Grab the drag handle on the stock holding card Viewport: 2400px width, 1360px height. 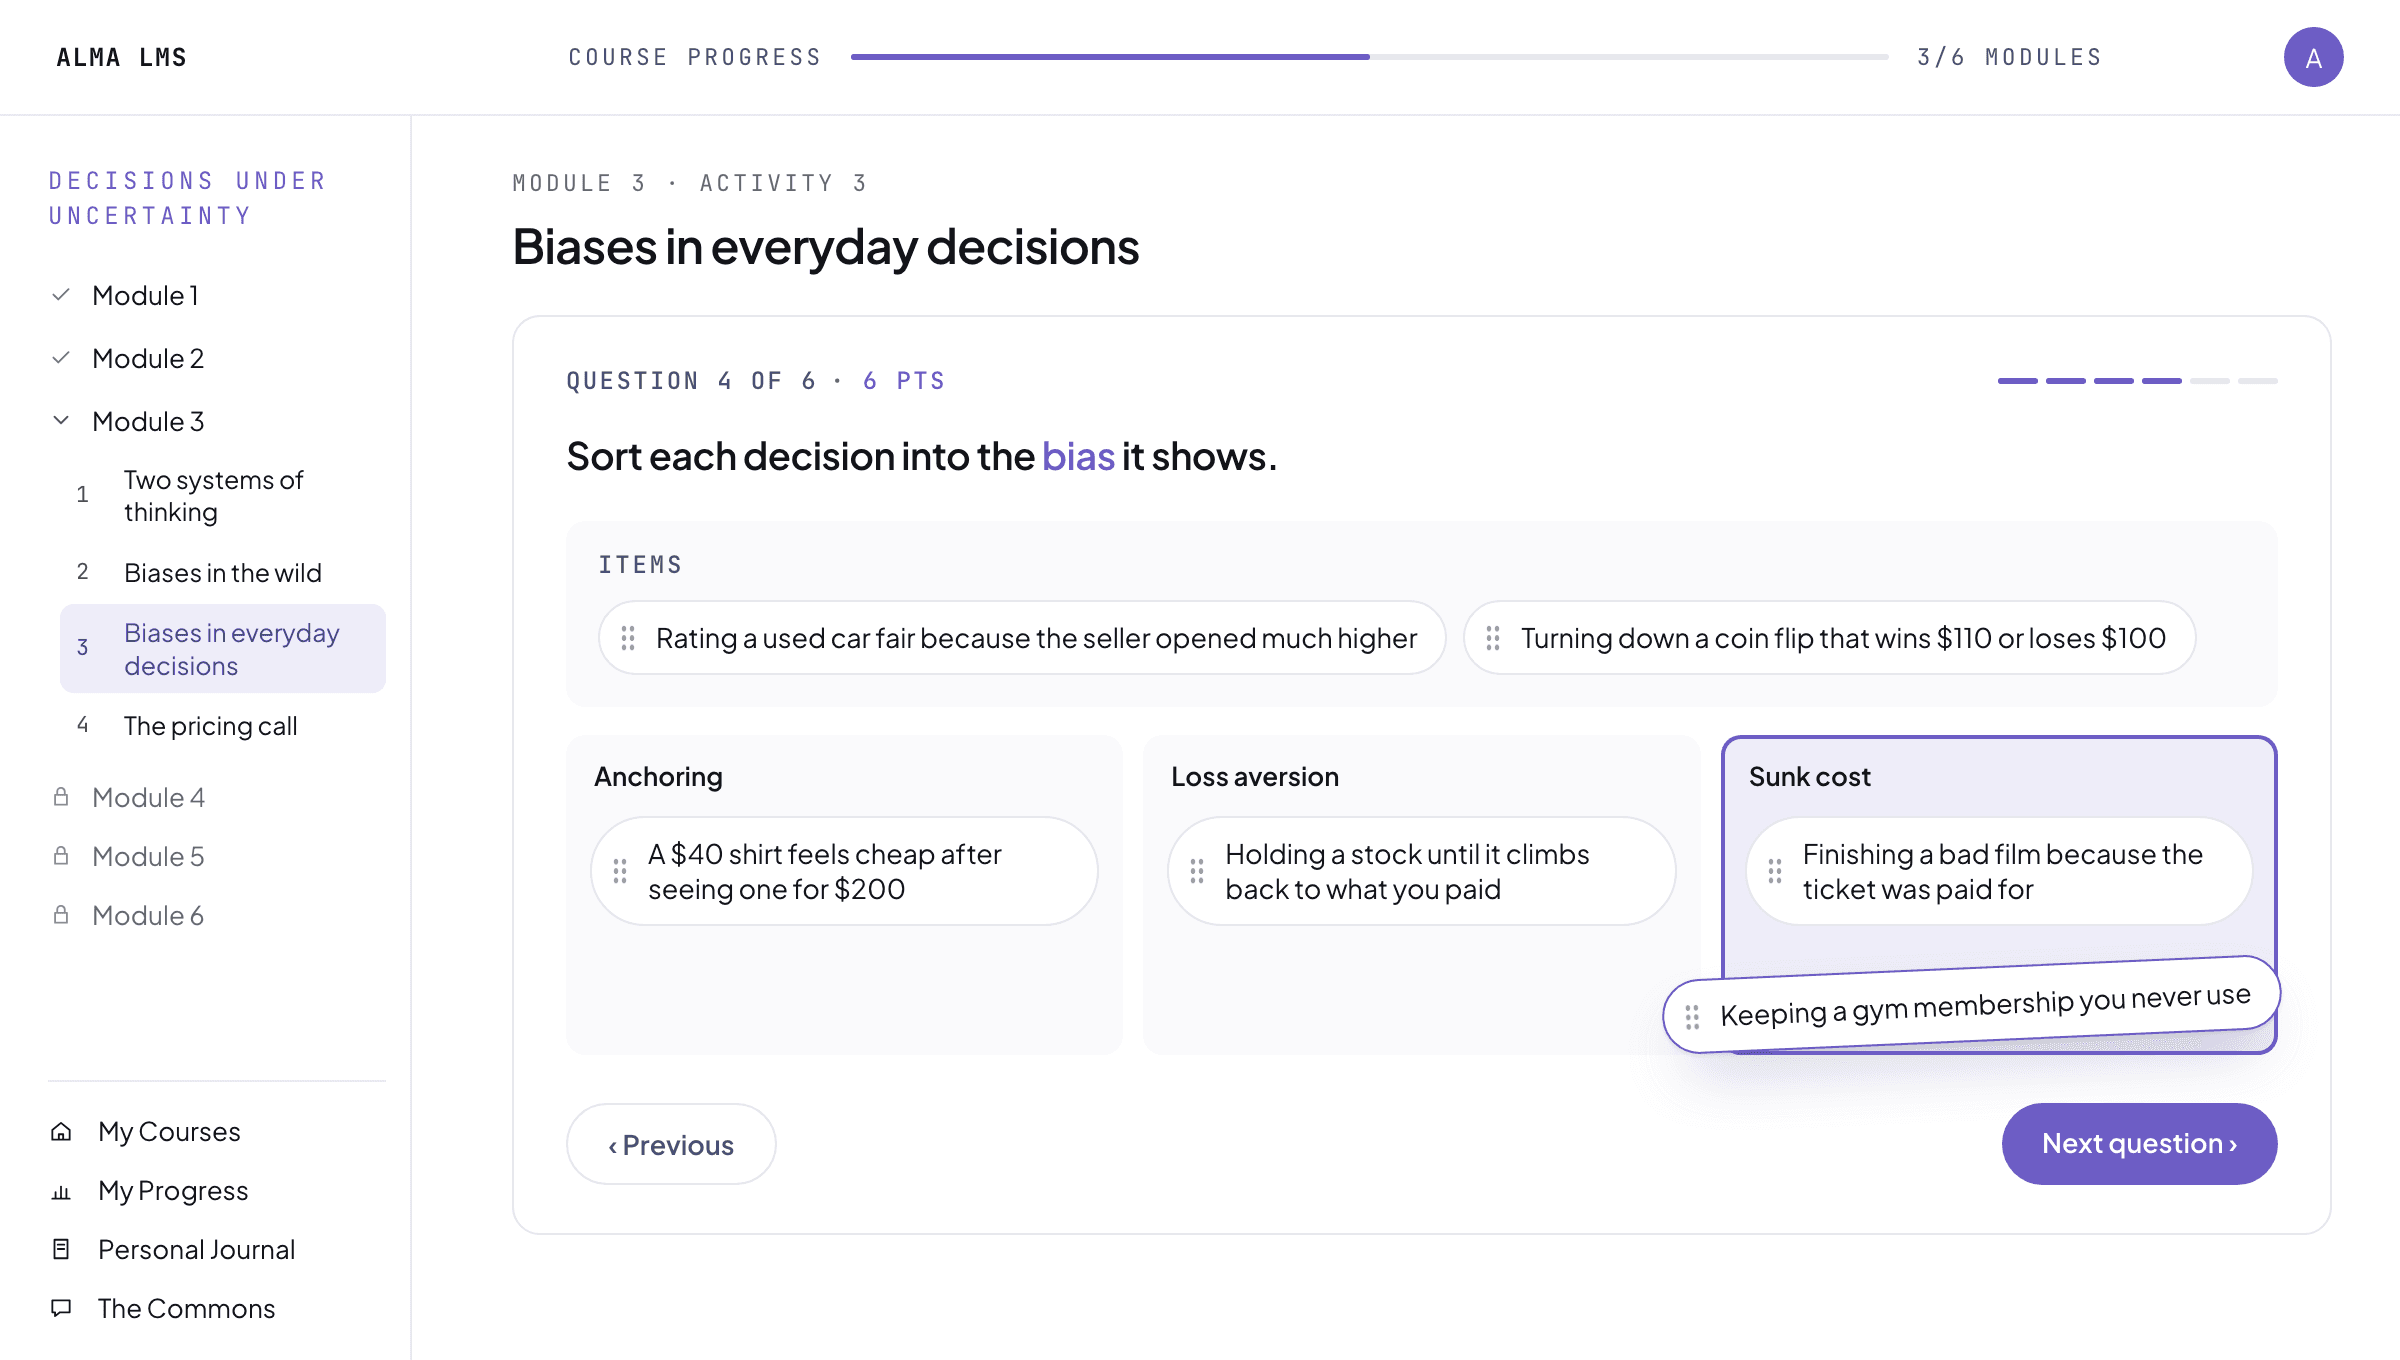[1197, 871]
